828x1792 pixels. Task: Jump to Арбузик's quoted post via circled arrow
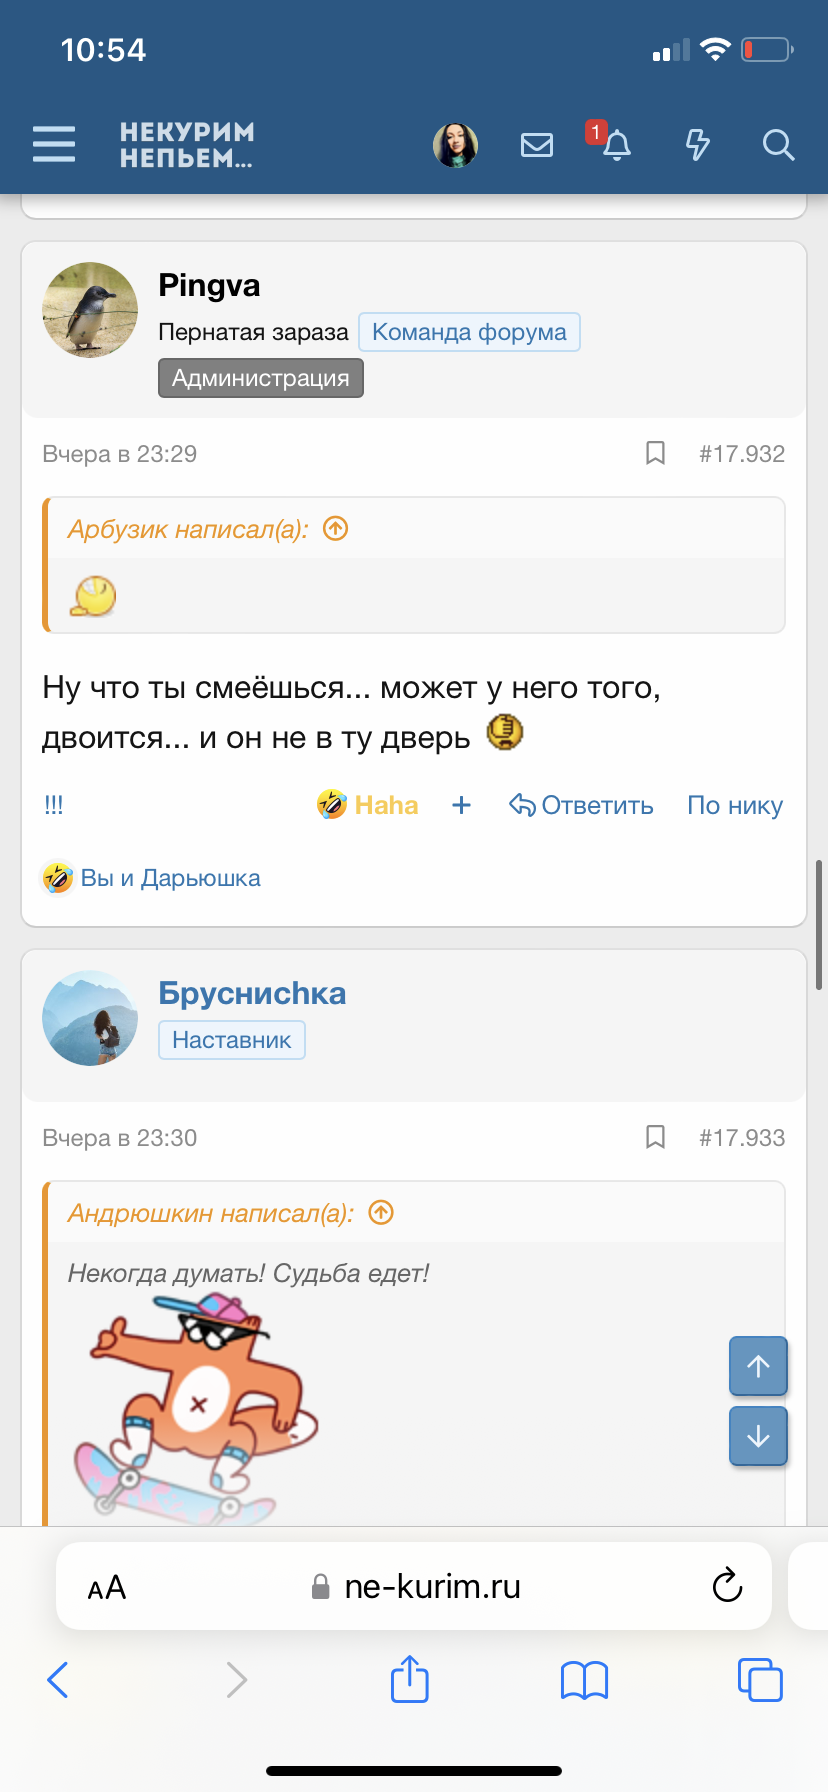336,528
